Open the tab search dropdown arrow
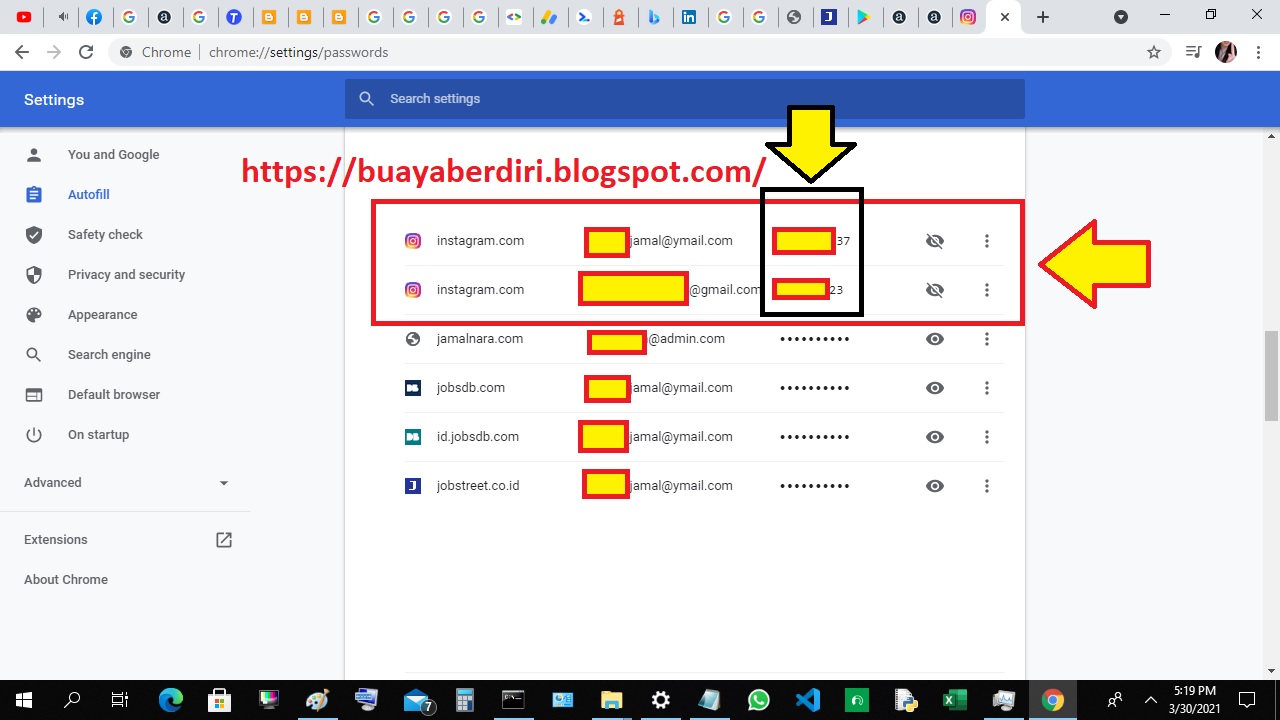Viewport: 1280px width, 720px height. [x=1121, y=17]
